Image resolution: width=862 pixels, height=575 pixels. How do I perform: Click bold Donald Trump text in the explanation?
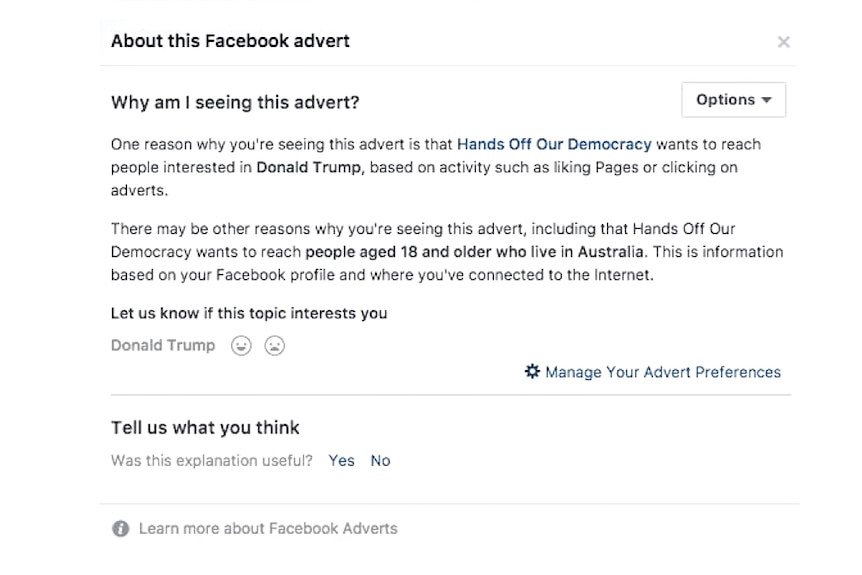tap(310, 167)
